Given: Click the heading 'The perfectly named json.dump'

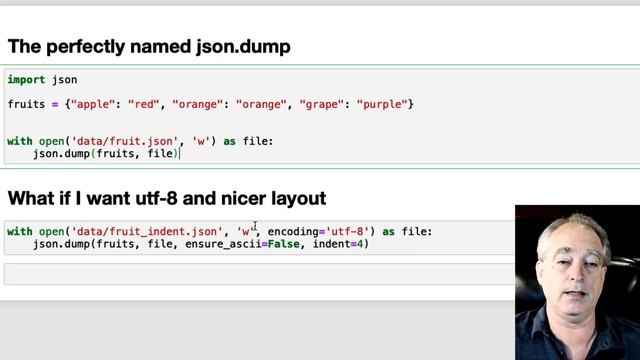Looking at the screenshot, I should (149, 47).
